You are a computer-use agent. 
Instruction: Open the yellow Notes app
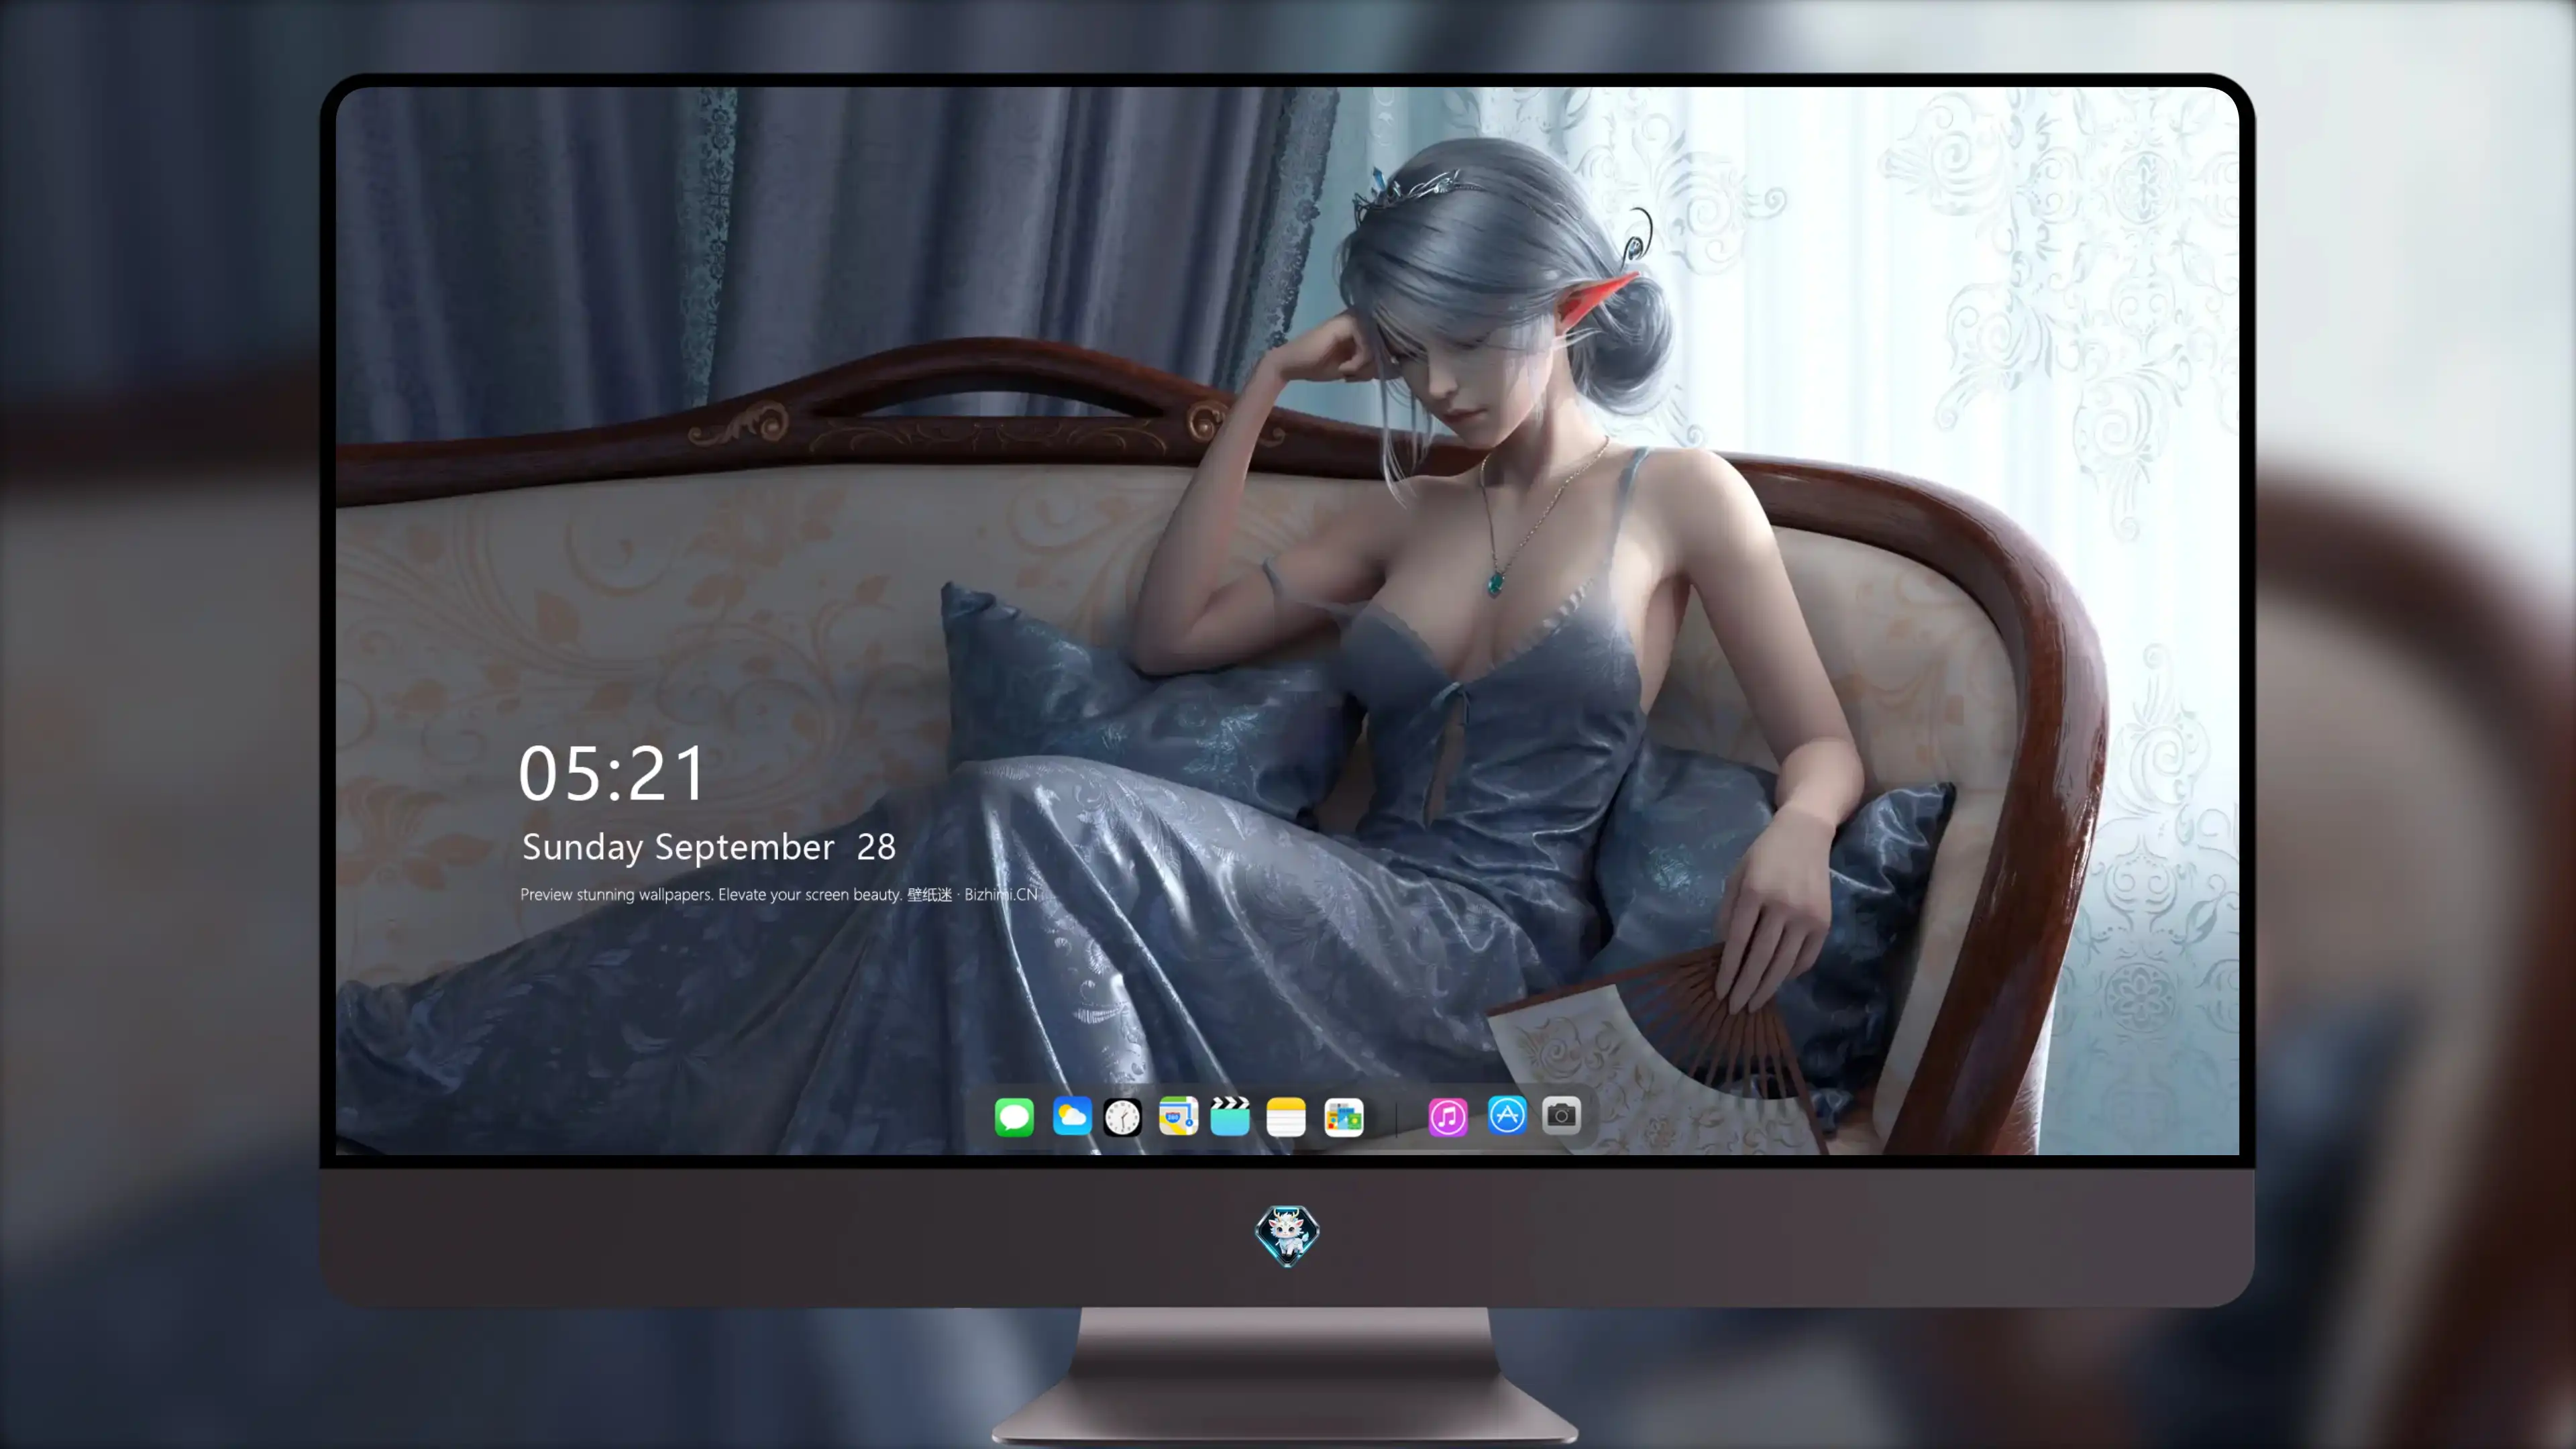(1286, 1116)
